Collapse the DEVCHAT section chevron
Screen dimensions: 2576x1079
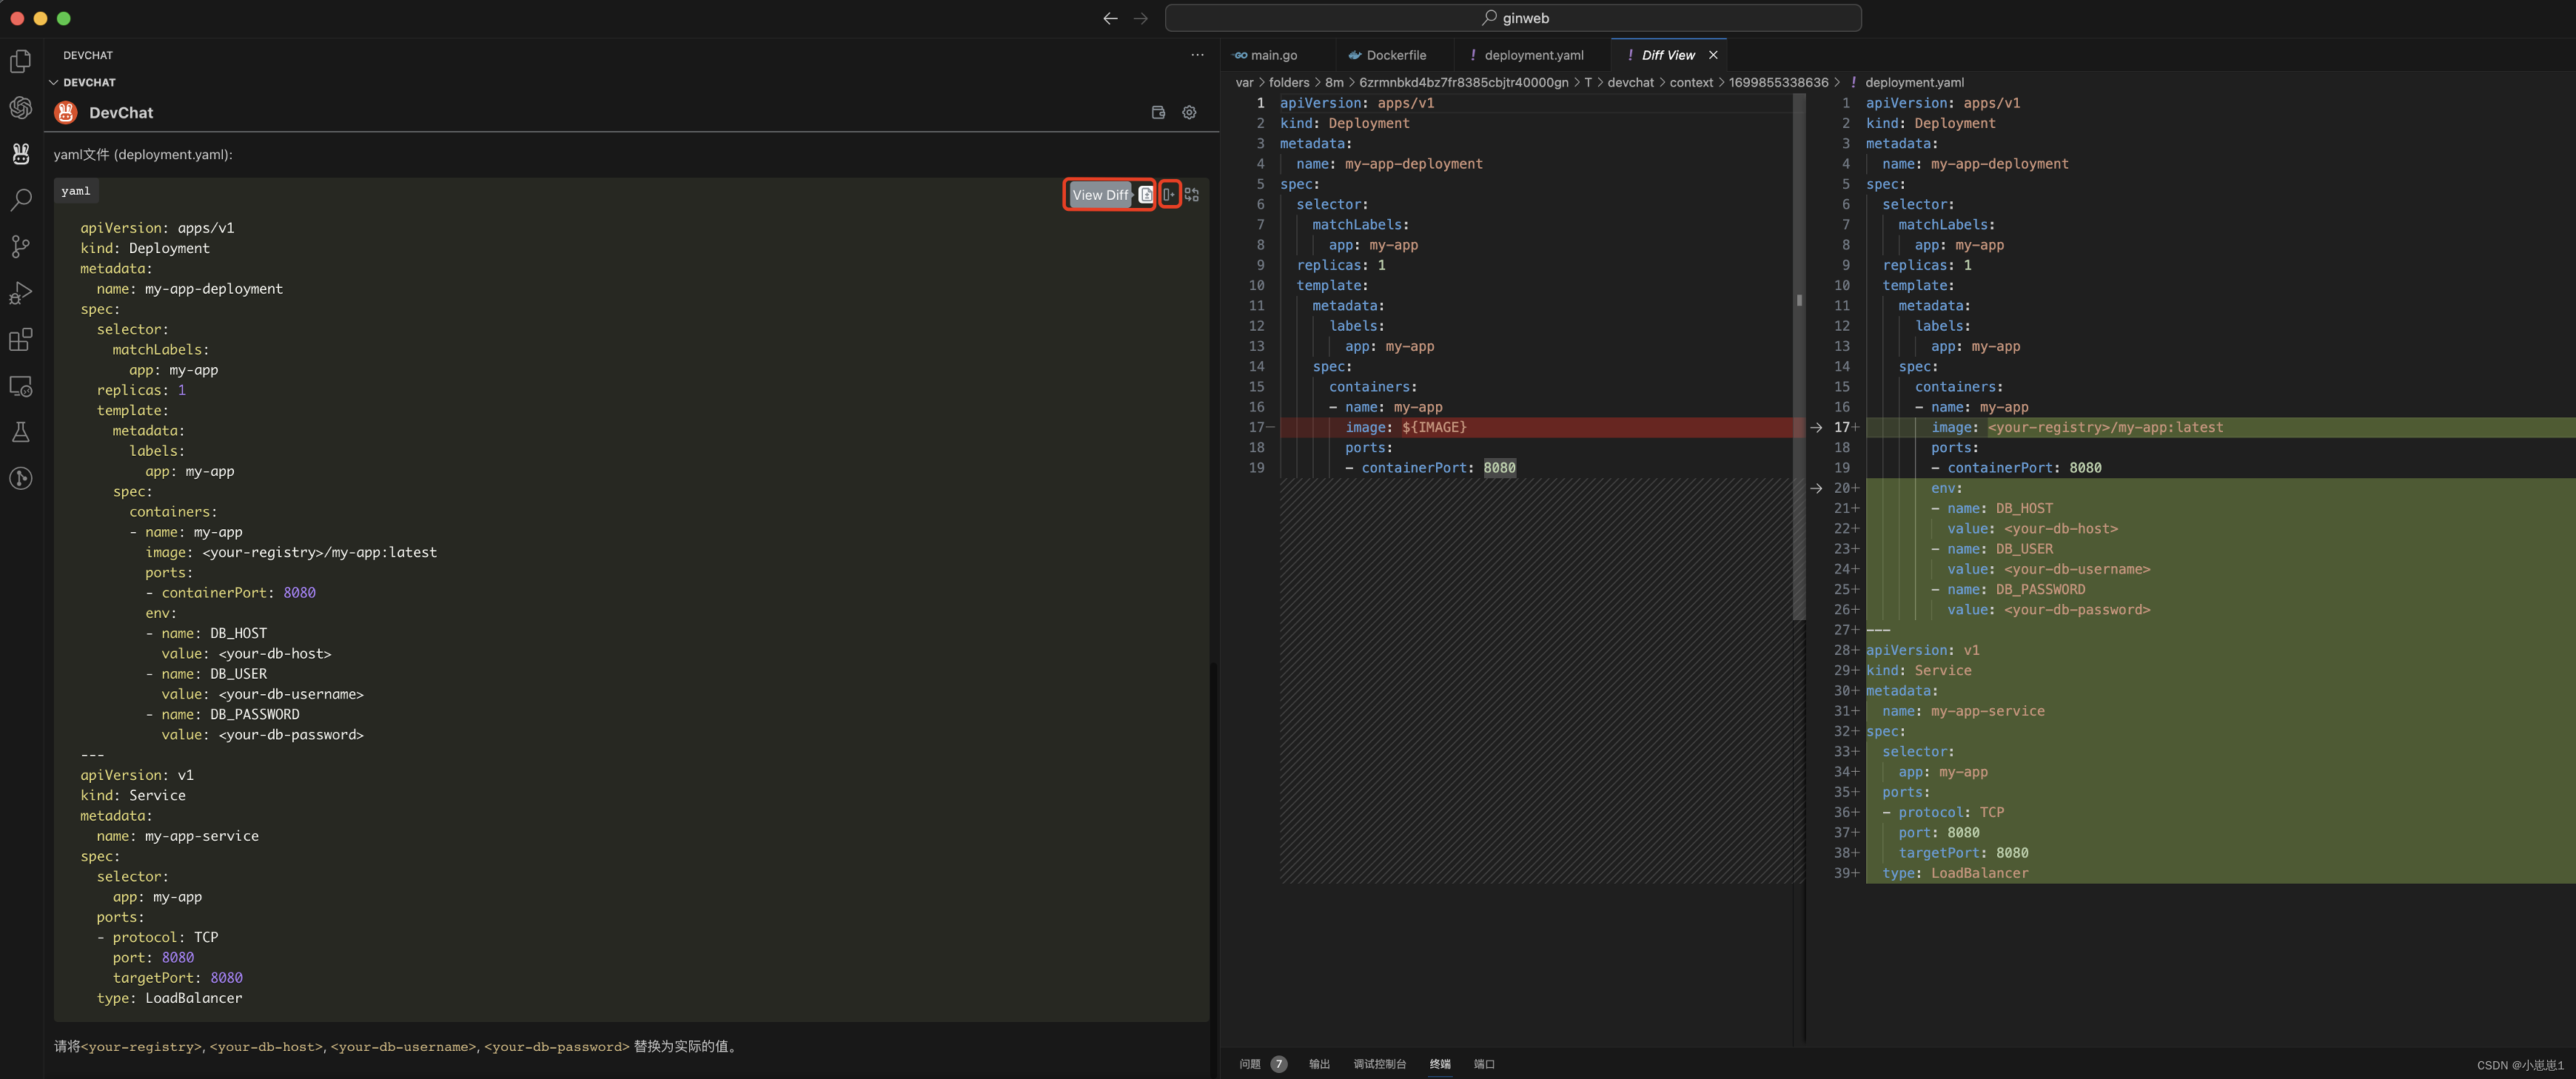pyautogui.click(x=54, y=83)
